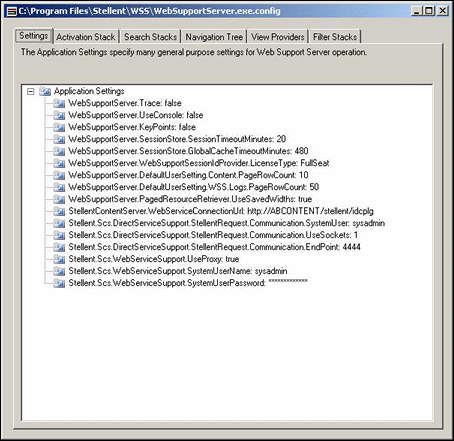454x441 pixels.
Task: Select Communication.EndPoint: 4444 row
Action: (215, 247)
